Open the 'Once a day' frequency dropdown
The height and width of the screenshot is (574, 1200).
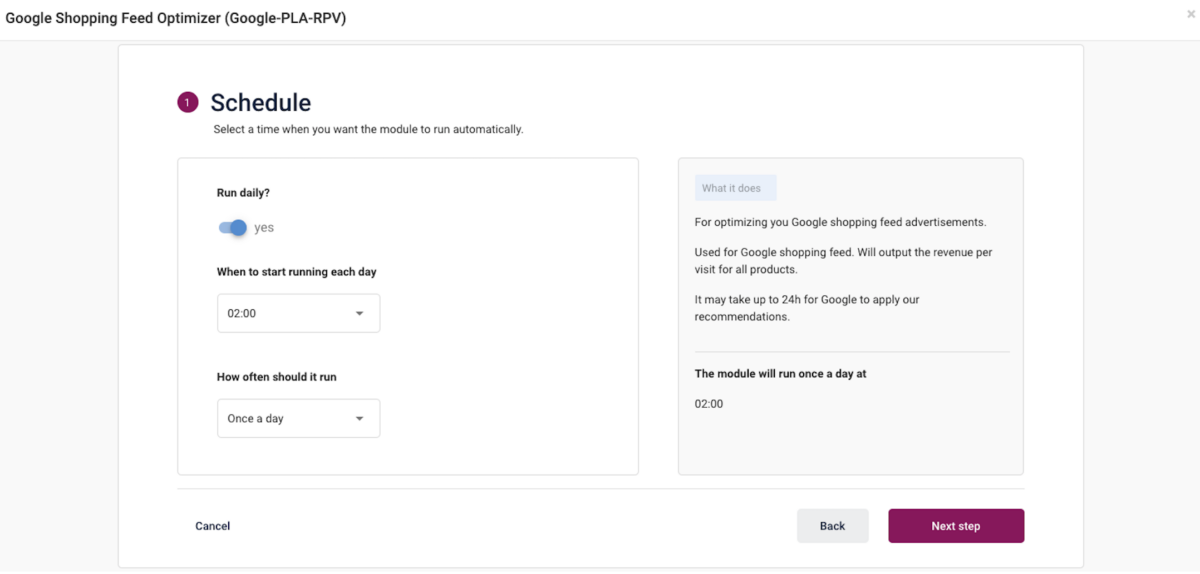(x=298, y=418)
